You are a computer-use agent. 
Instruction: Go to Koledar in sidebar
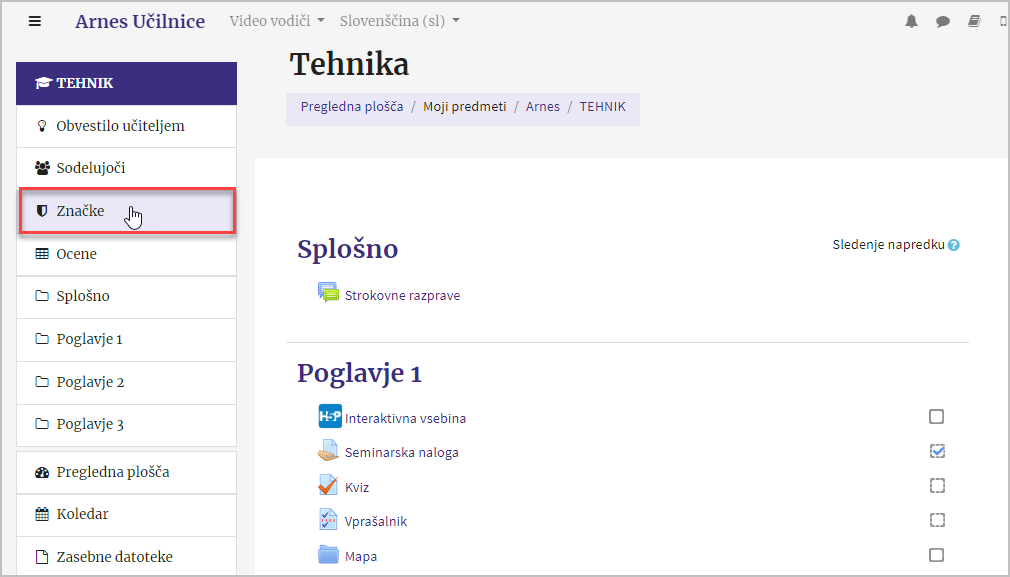pos(126,515)
